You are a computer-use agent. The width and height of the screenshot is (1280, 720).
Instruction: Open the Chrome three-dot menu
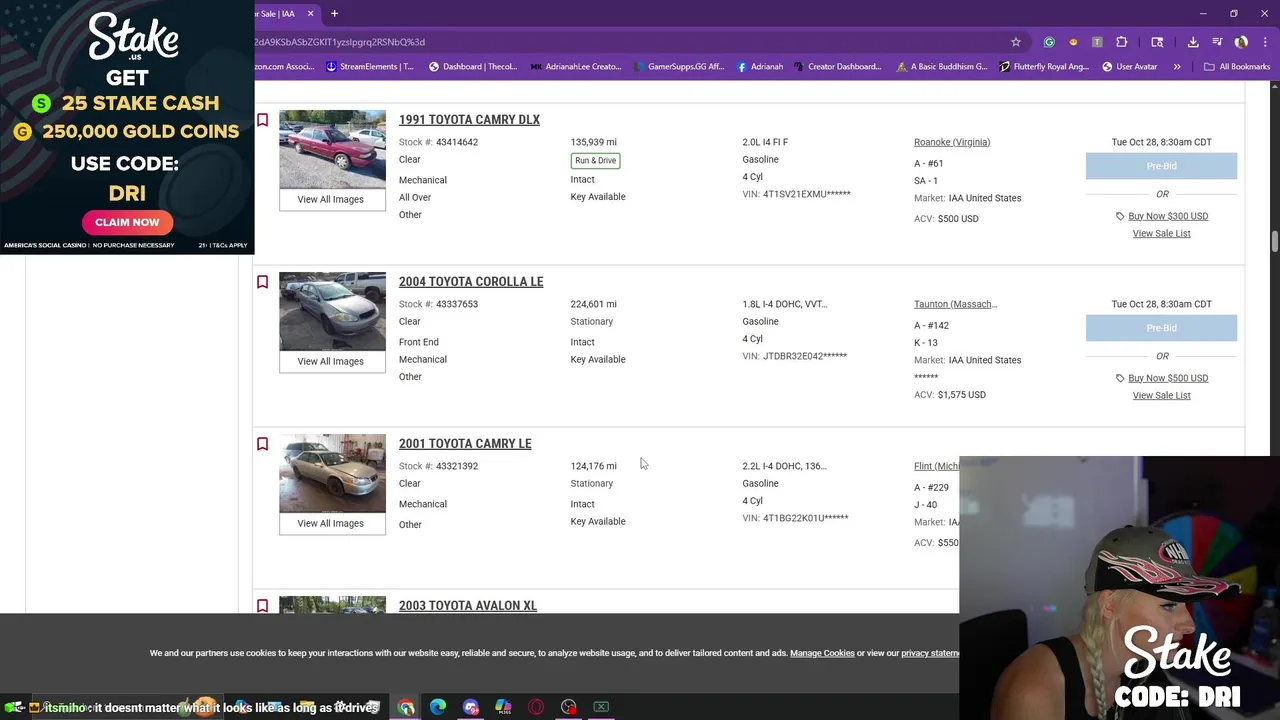click(1265, 42)
